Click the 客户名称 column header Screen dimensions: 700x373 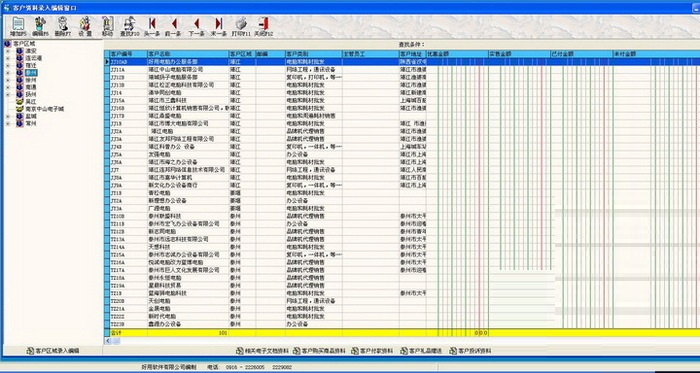[x=188, y=54]
